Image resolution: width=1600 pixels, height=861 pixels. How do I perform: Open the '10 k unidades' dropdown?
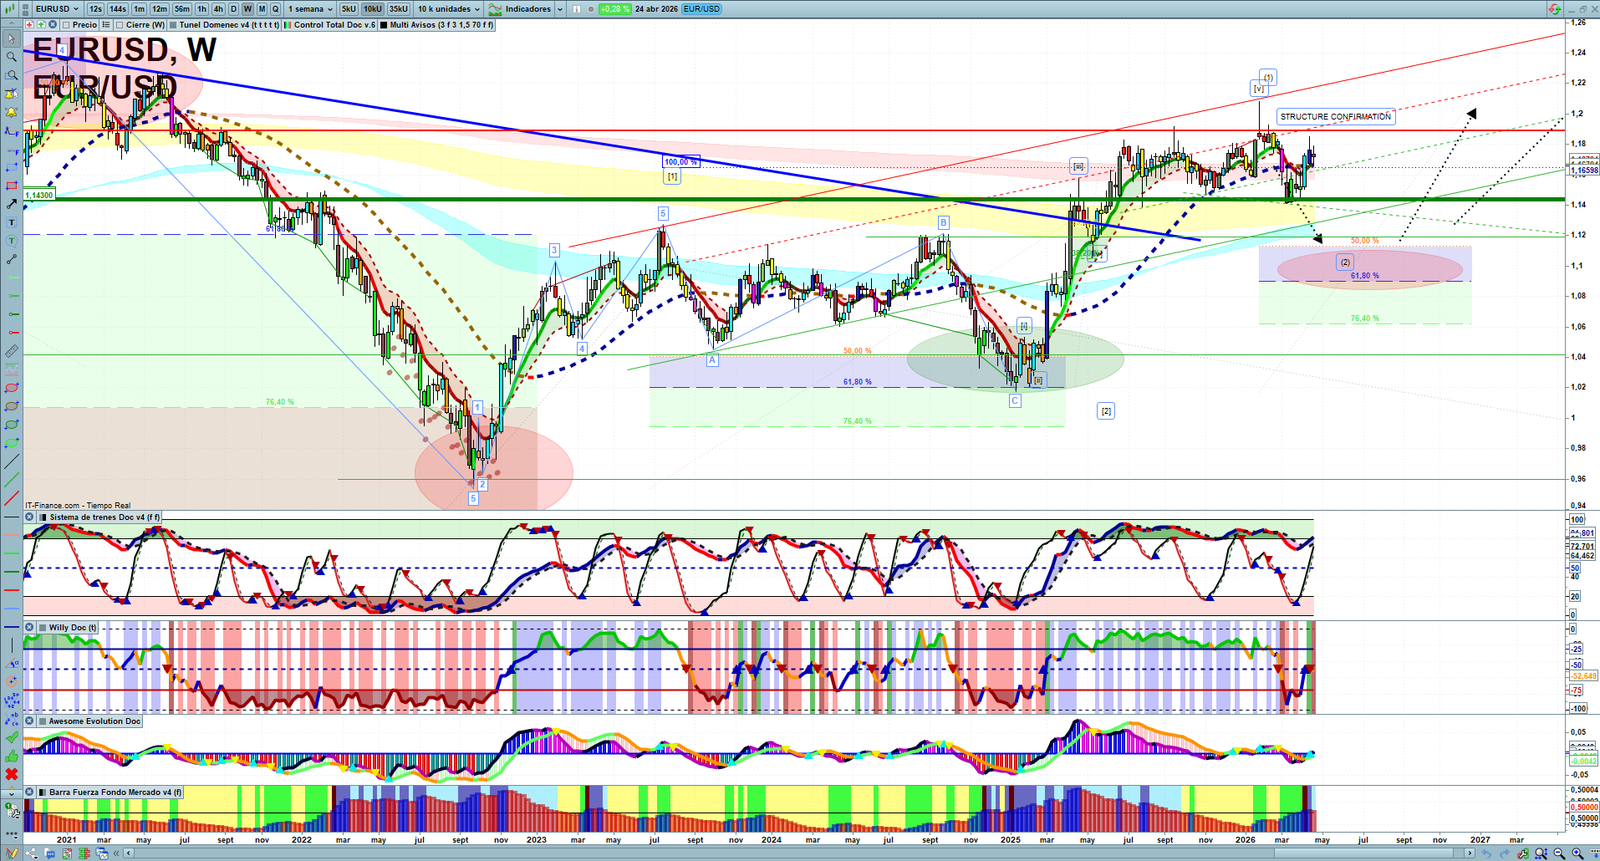tap(449, 9)
